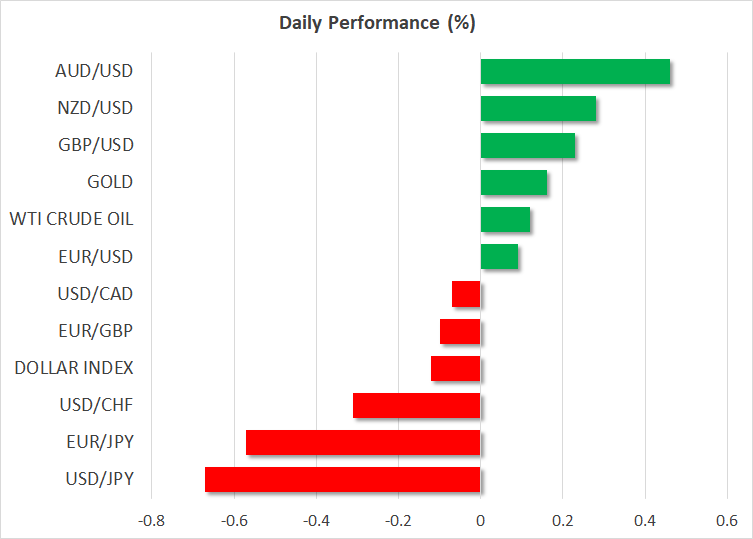Image resolution: width=753 pixels, height=539 pixels.
Task: Click the AUD/USD axis label
Action: click(x=94, y=72)
